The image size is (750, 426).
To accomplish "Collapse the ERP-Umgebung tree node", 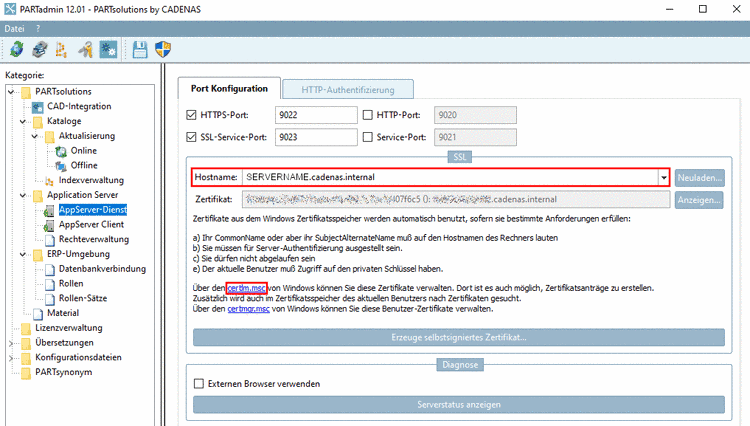I will (22, 254).
